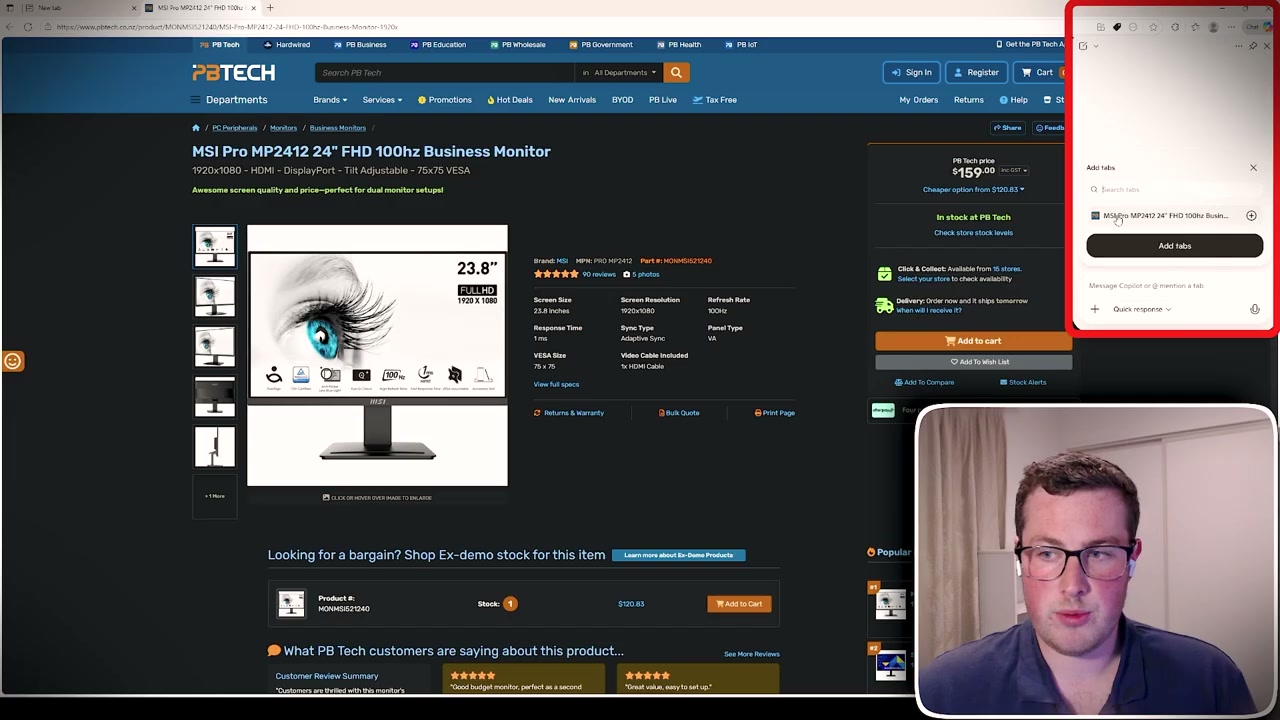View full specs
The height and width of the screenshot is (720, 1280).
(x=556, y=384)
